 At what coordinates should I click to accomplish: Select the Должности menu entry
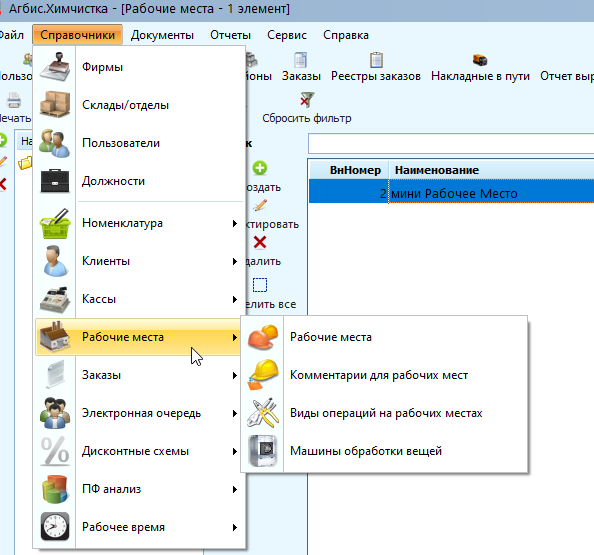139,181
